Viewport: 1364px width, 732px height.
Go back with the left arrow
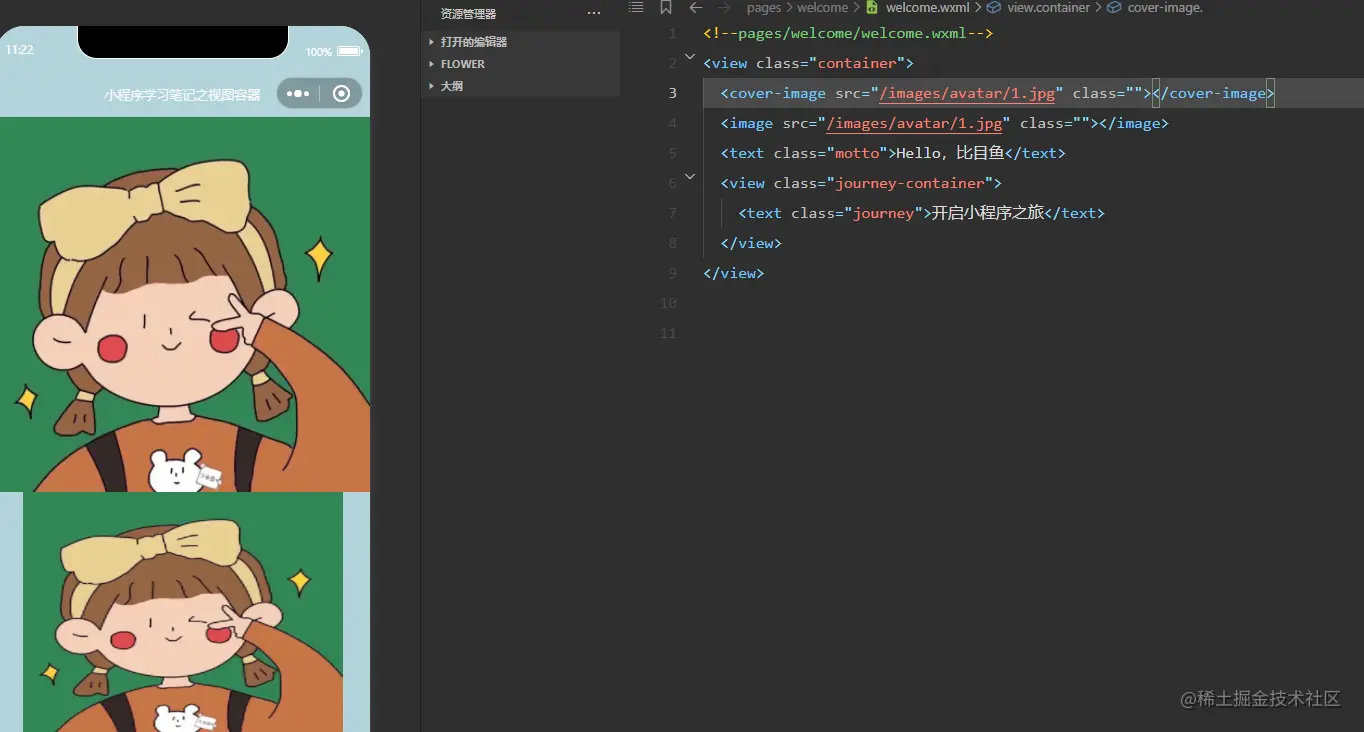[696, 7]
